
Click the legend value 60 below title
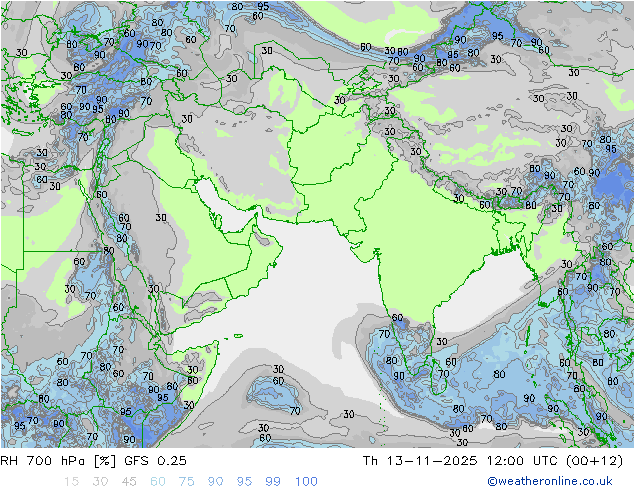(x=158, y=481)
